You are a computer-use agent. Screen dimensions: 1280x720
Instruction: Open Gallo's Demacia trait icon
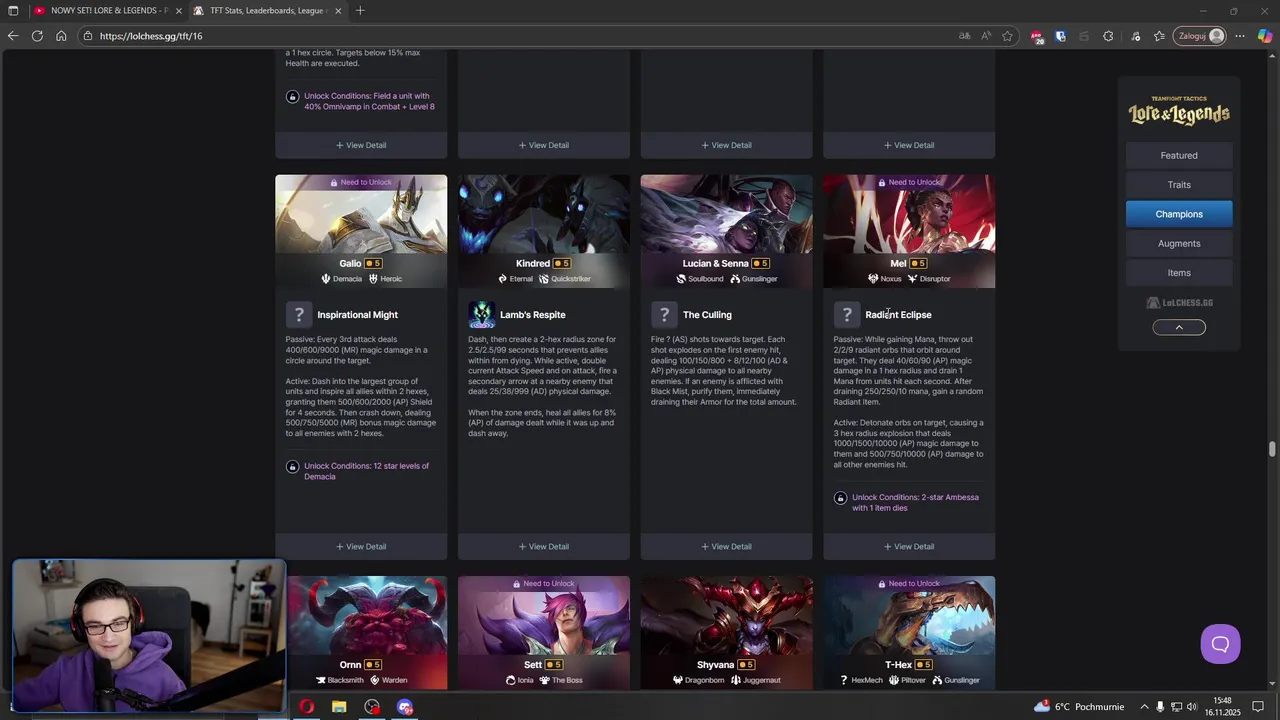[326, 279]
